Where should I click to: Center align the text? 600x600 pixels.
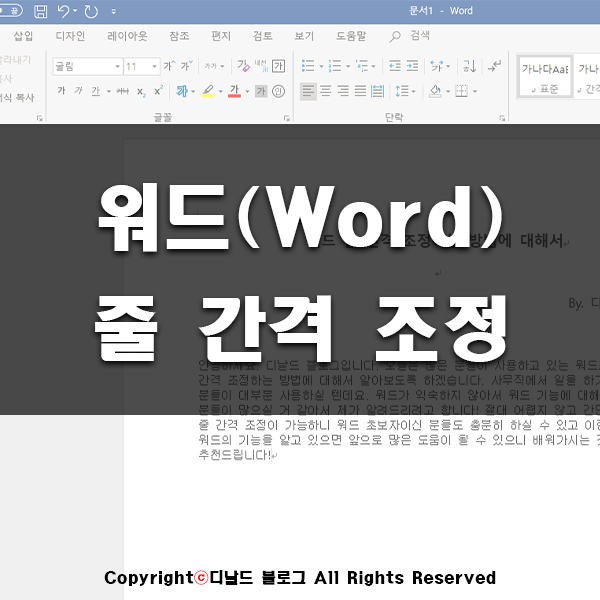[326, 91]
